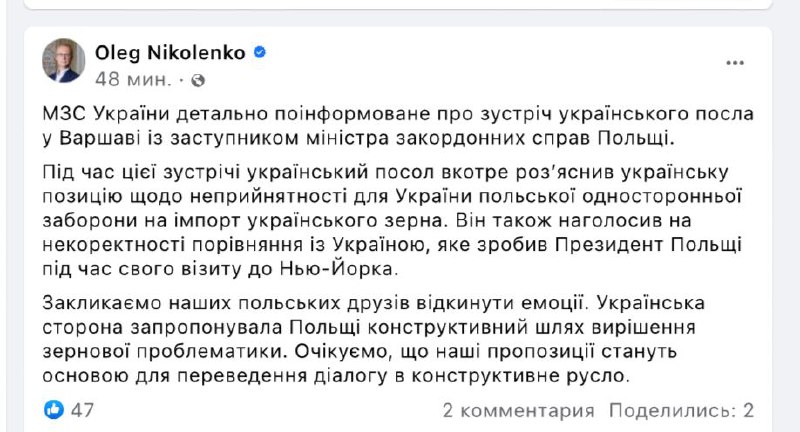Image resolution: width=800 pixels, height=432 pixels.
Task: Open Oleg Nikolenko's profile name link
Action: 170,52
